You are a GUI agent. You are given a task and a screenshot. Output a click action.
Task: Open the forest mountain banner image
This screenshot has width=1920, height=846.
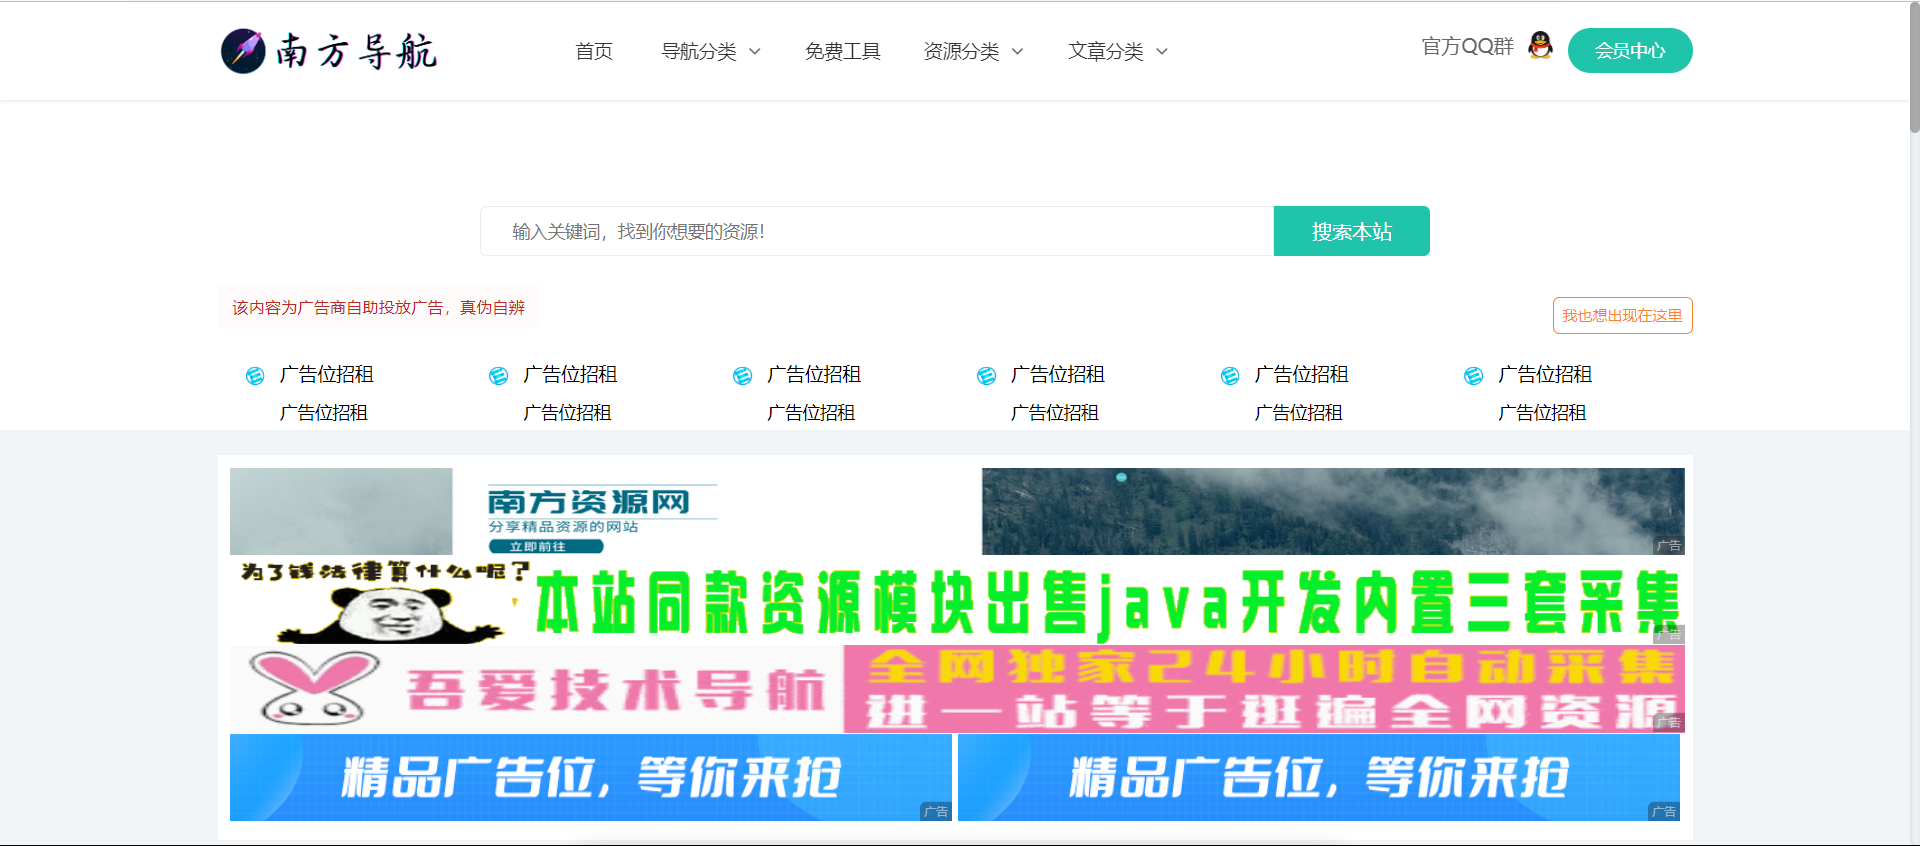point(1333,511)
